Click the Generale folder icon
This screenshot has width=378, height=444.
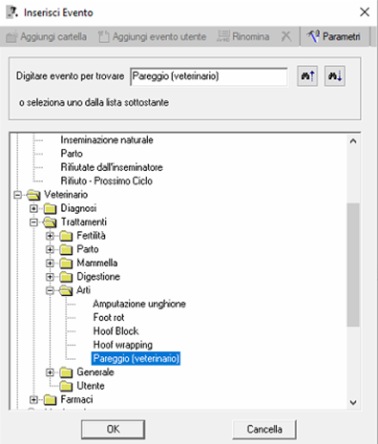(x=66, y=373)
